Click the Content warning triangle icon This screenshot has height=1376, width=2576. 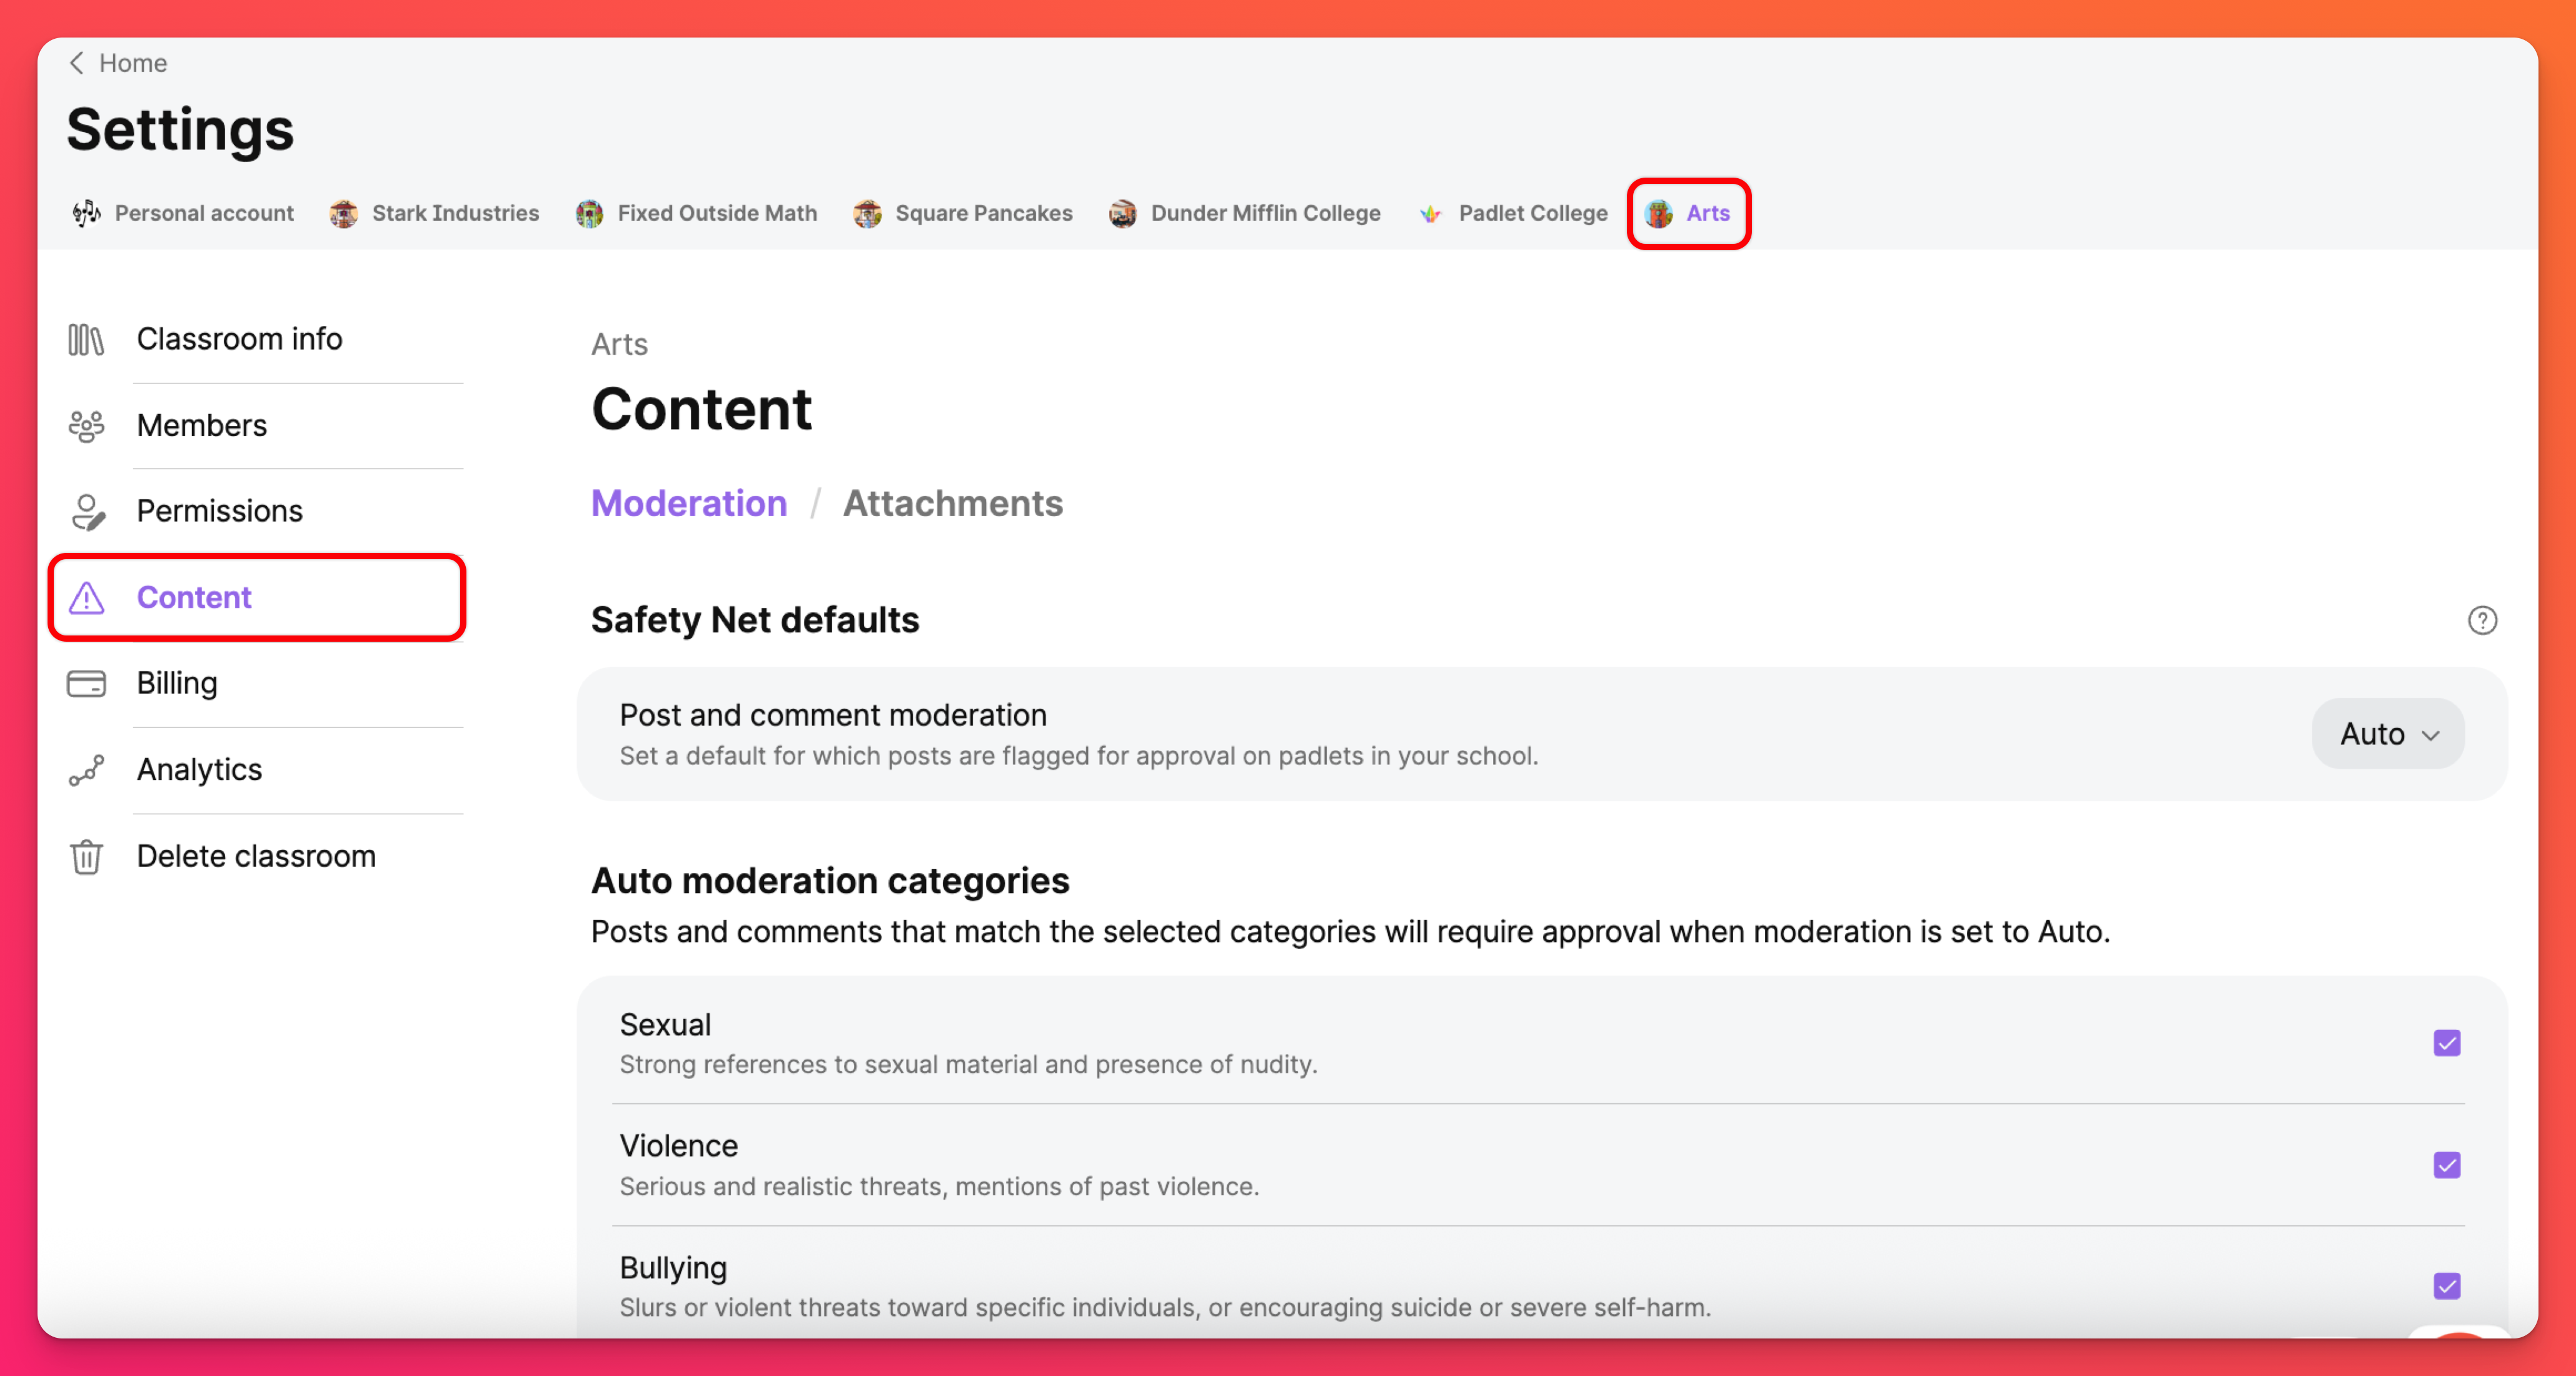pyautogui.click(x=86, y=598)
